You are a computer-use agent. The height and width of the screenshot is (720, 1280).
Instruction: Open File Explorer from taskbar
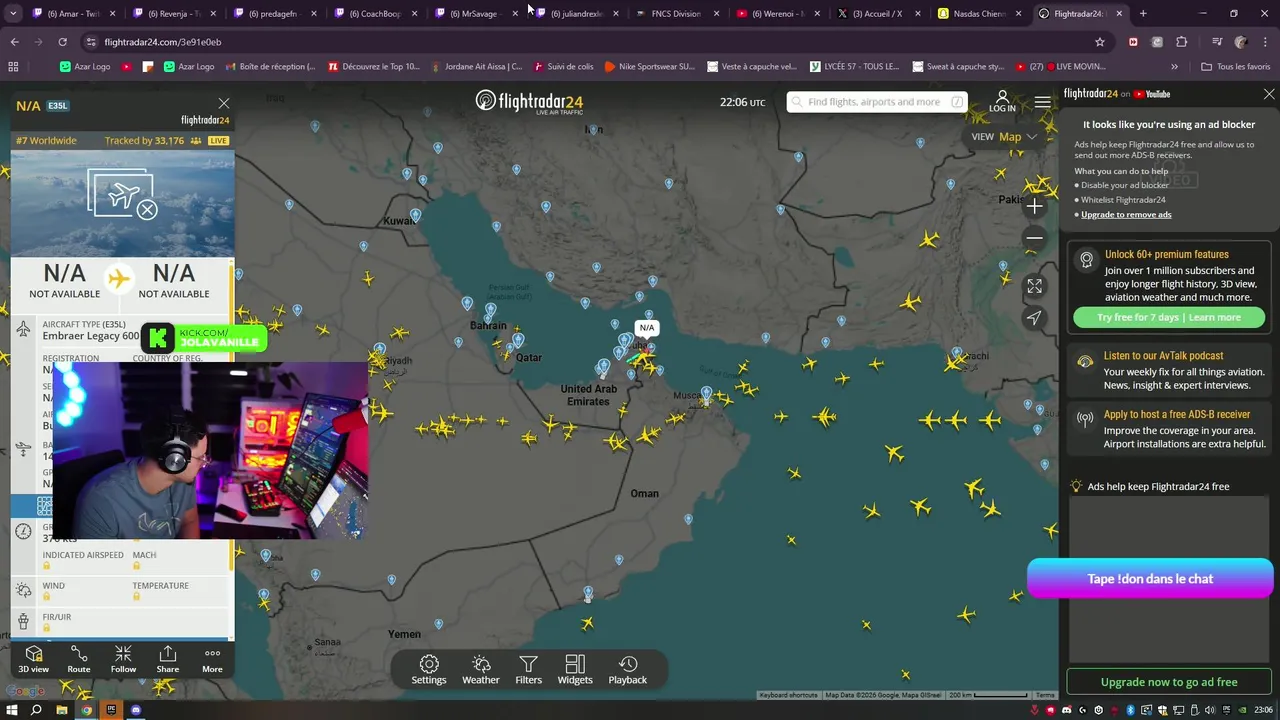(x=62, y=710)
